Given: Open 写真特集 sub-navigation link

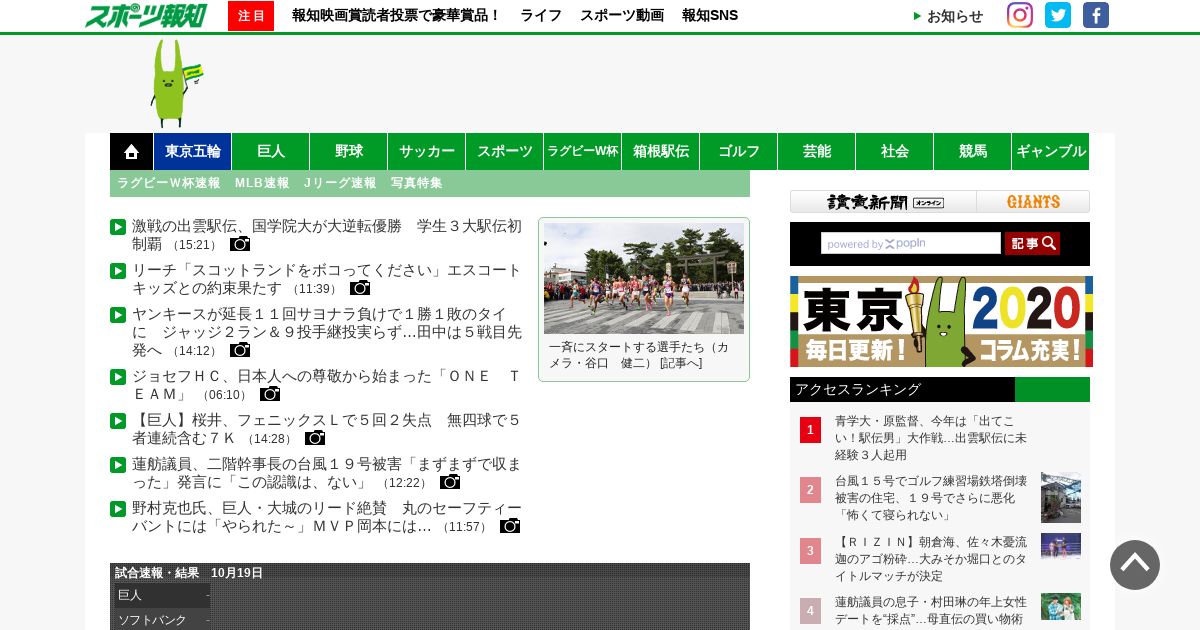Looking at the screenshot, I should (416, 183).
